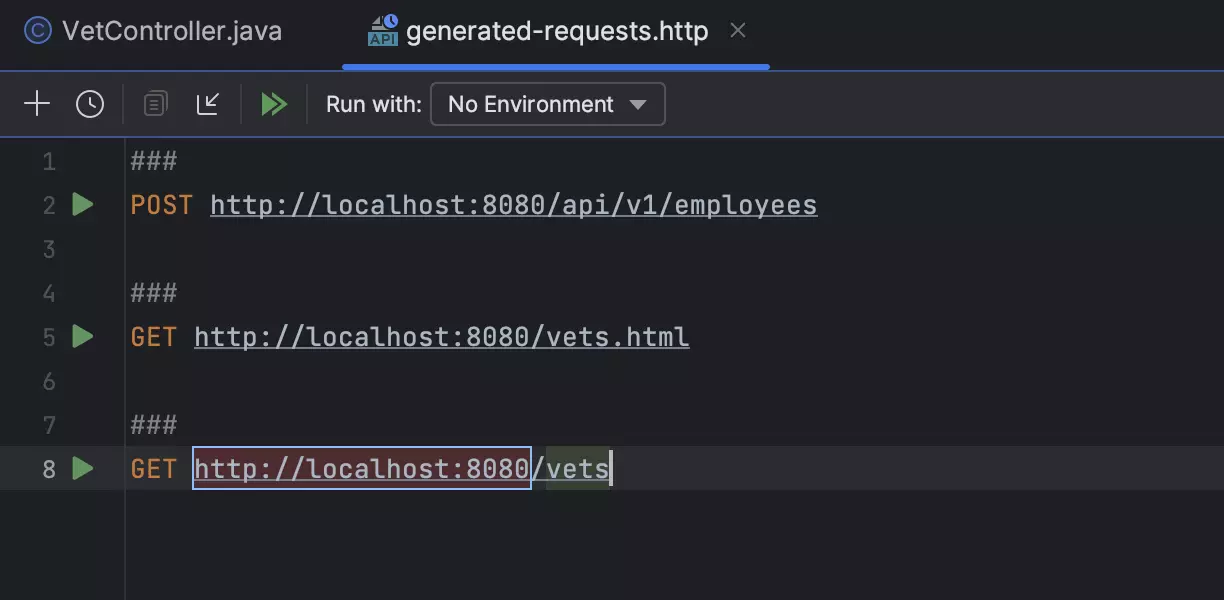The image size is (1224, 600).
Task: Select the generated-requests.http tab
Action: tap(556, 31)
